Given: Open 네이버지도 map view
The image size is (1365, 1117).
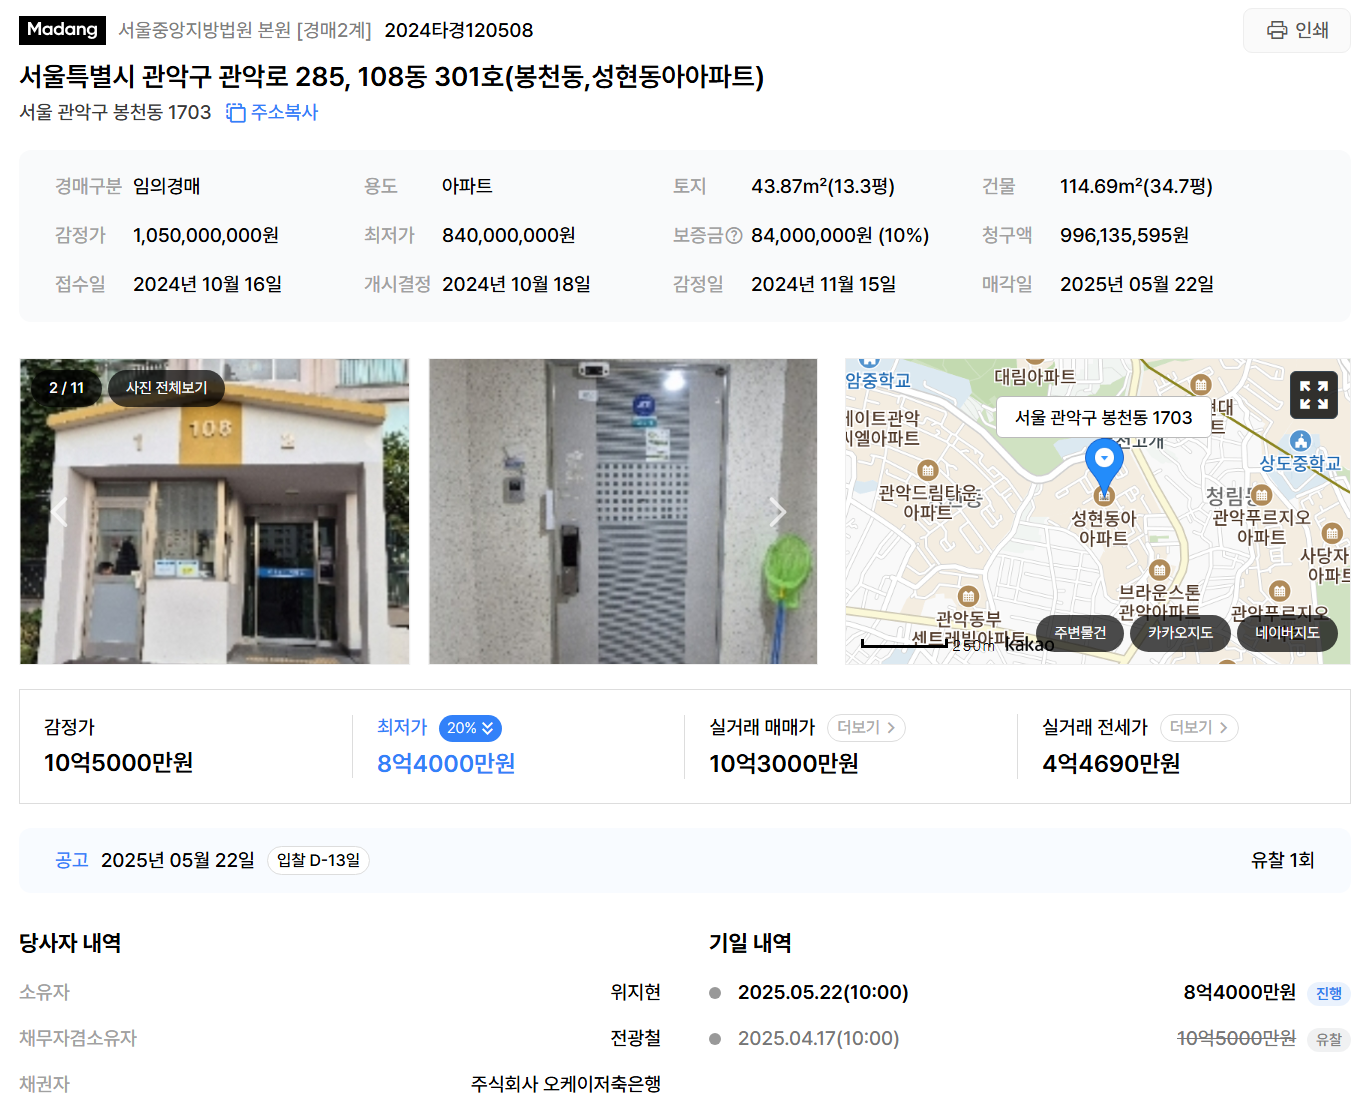Looking at the screenshot, I should coord(1287,633).
